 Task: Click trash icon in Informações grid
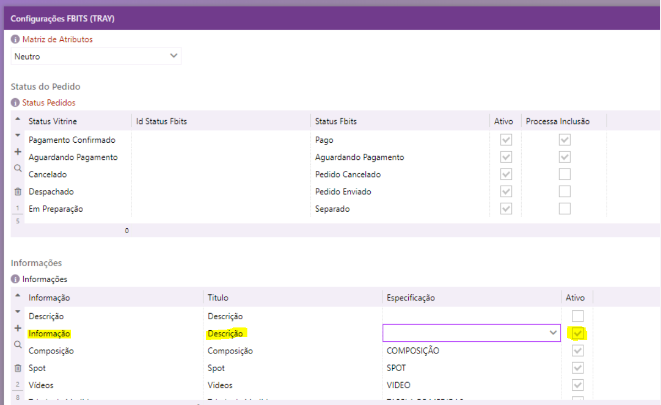click(x=17, y=368)
